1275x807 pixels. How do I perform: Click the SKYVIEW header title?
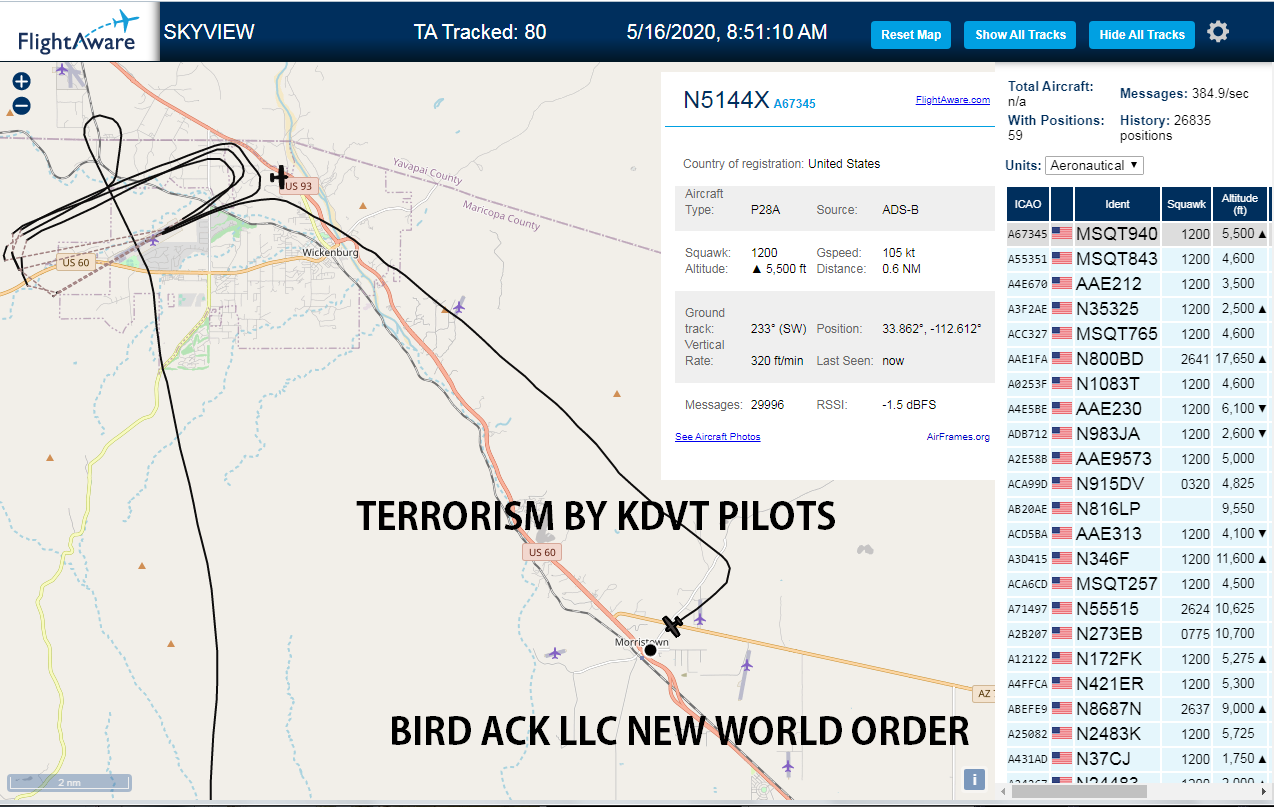click(x=209, y=32)
